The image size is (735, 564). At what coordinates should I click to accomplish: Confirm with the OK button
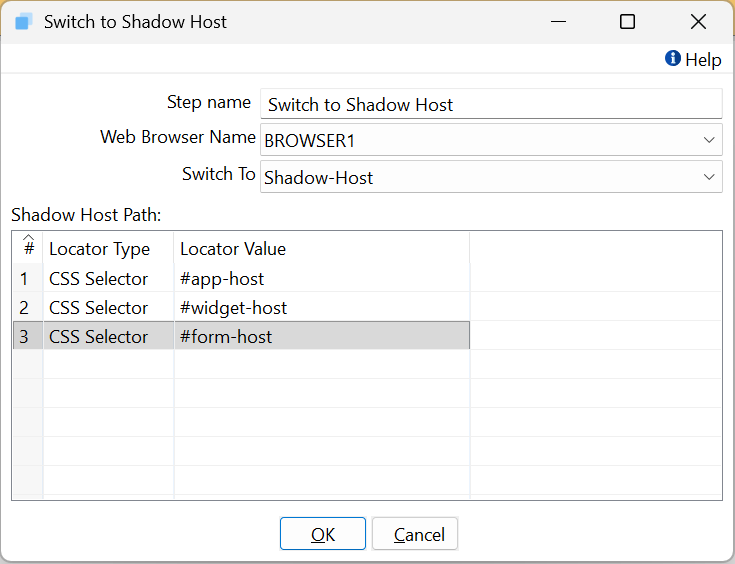point(322,534)
